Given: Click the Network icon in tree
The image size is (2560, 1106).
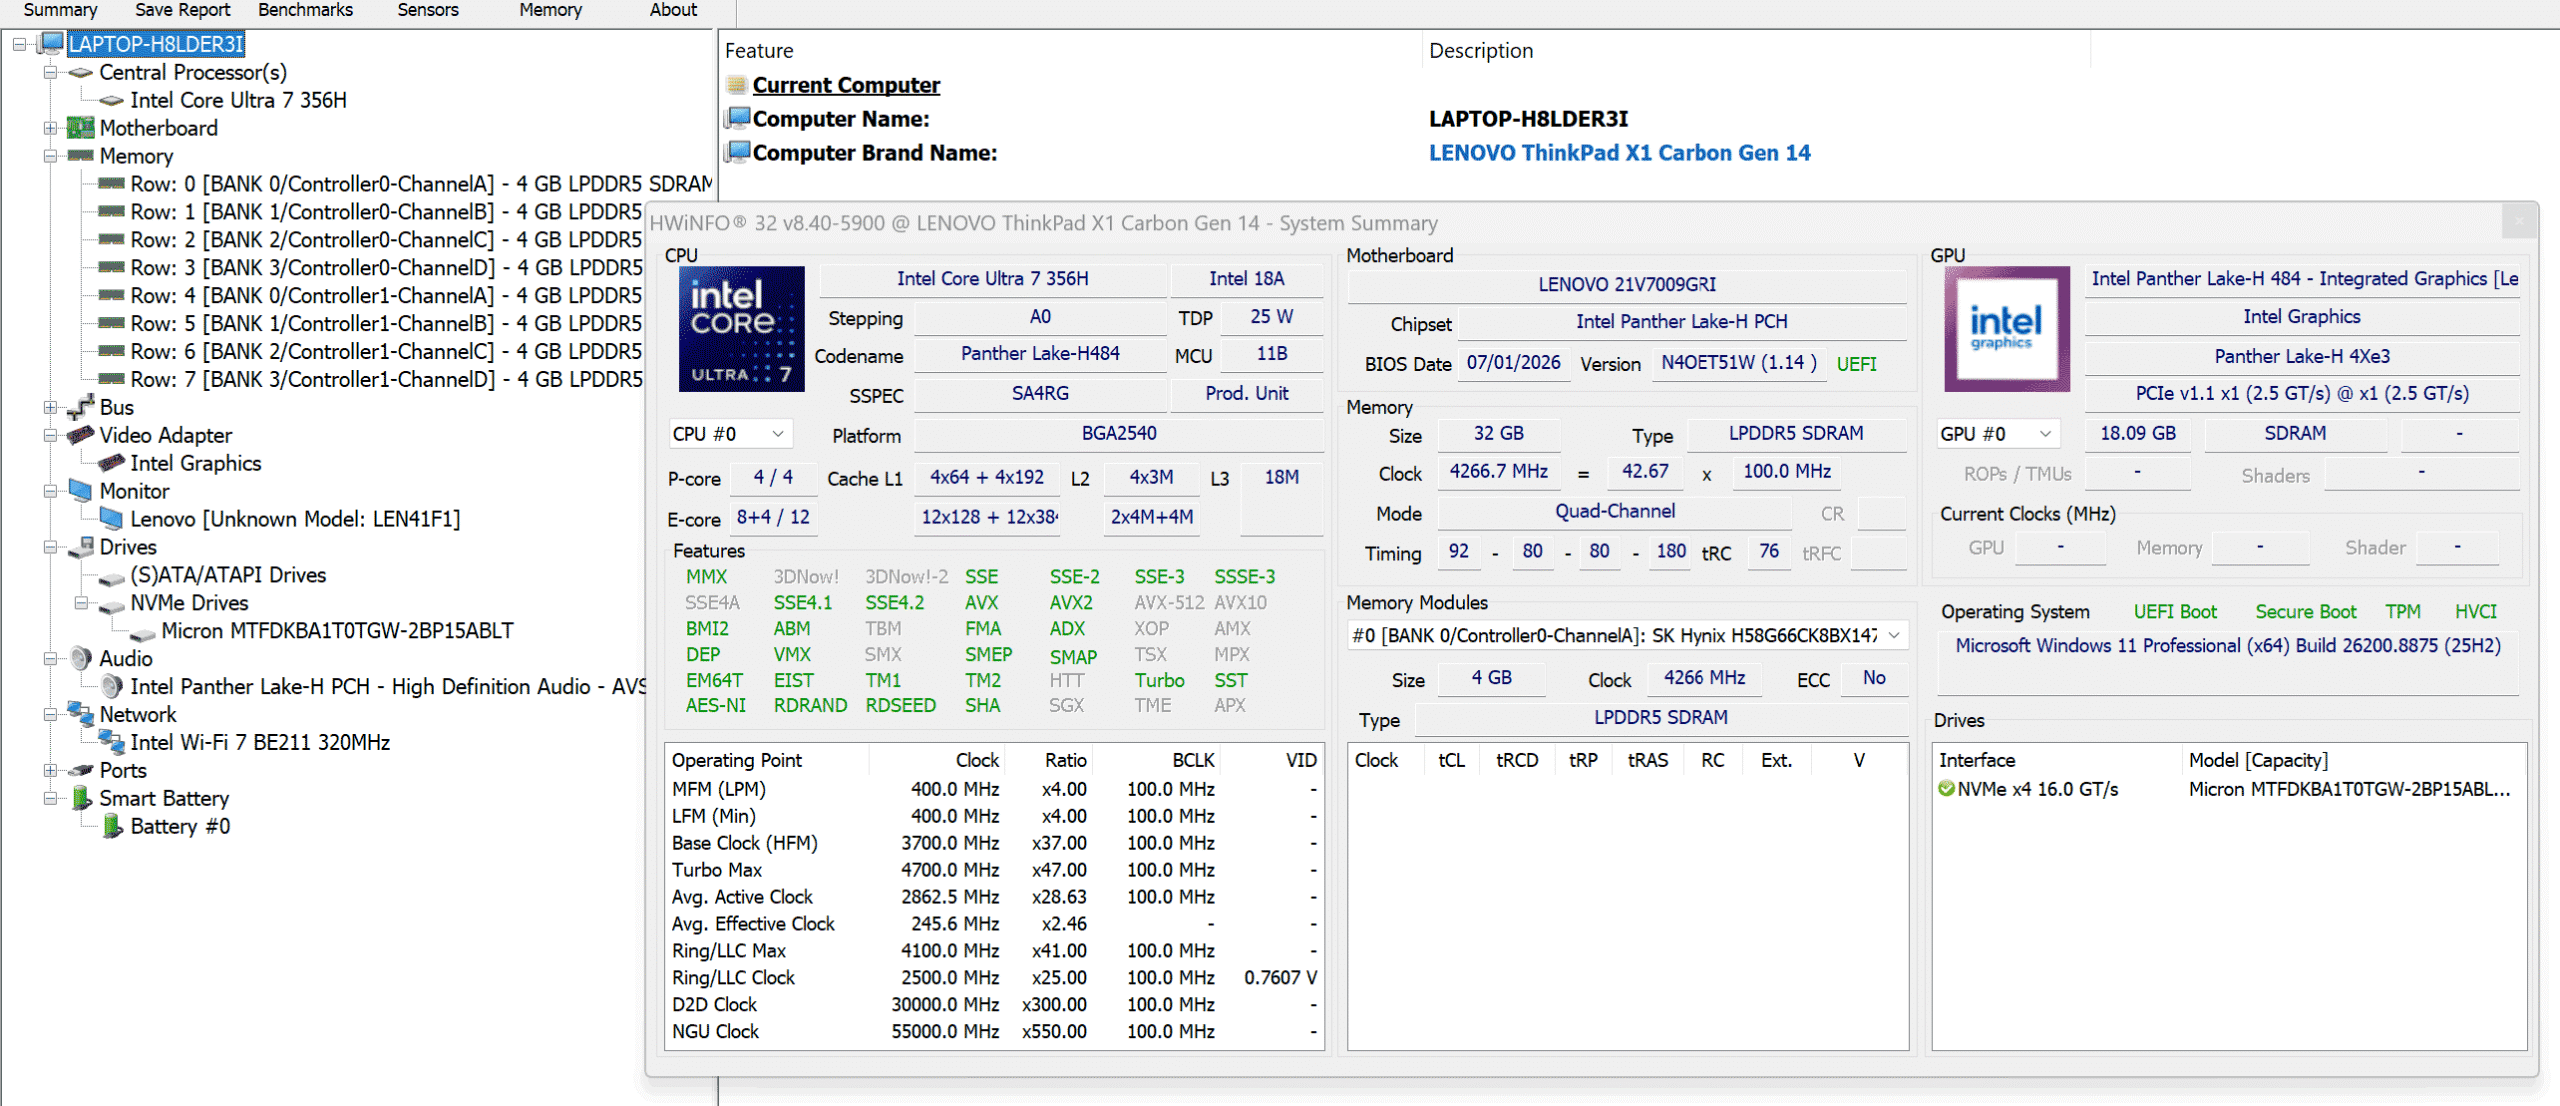Looking at the screenshot, I should click(x=80, y=714).
